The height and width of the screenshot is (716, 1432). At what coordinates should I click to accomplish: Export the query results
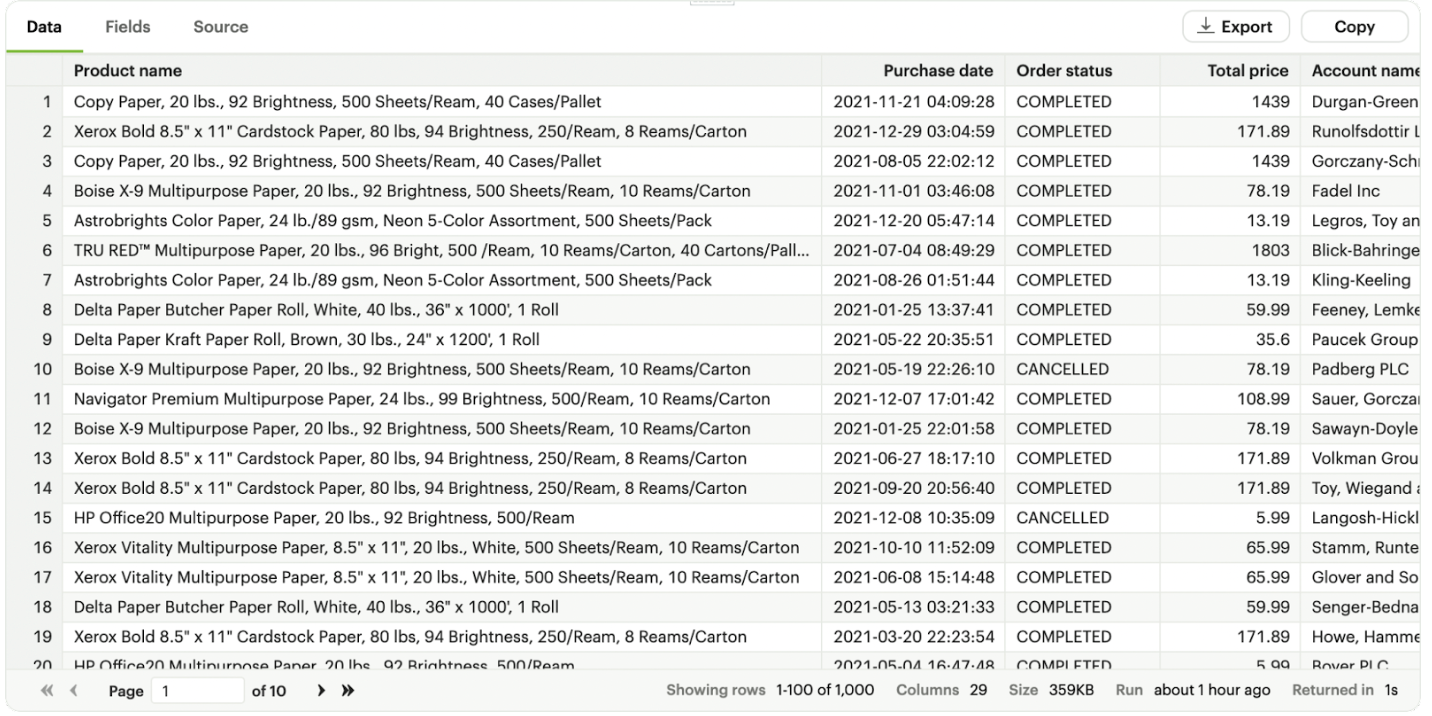point(1236,27)
